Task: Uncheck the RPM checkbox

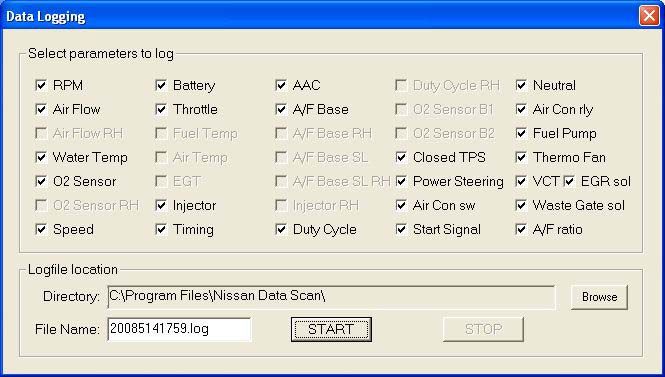Action: tap(41, 85)
